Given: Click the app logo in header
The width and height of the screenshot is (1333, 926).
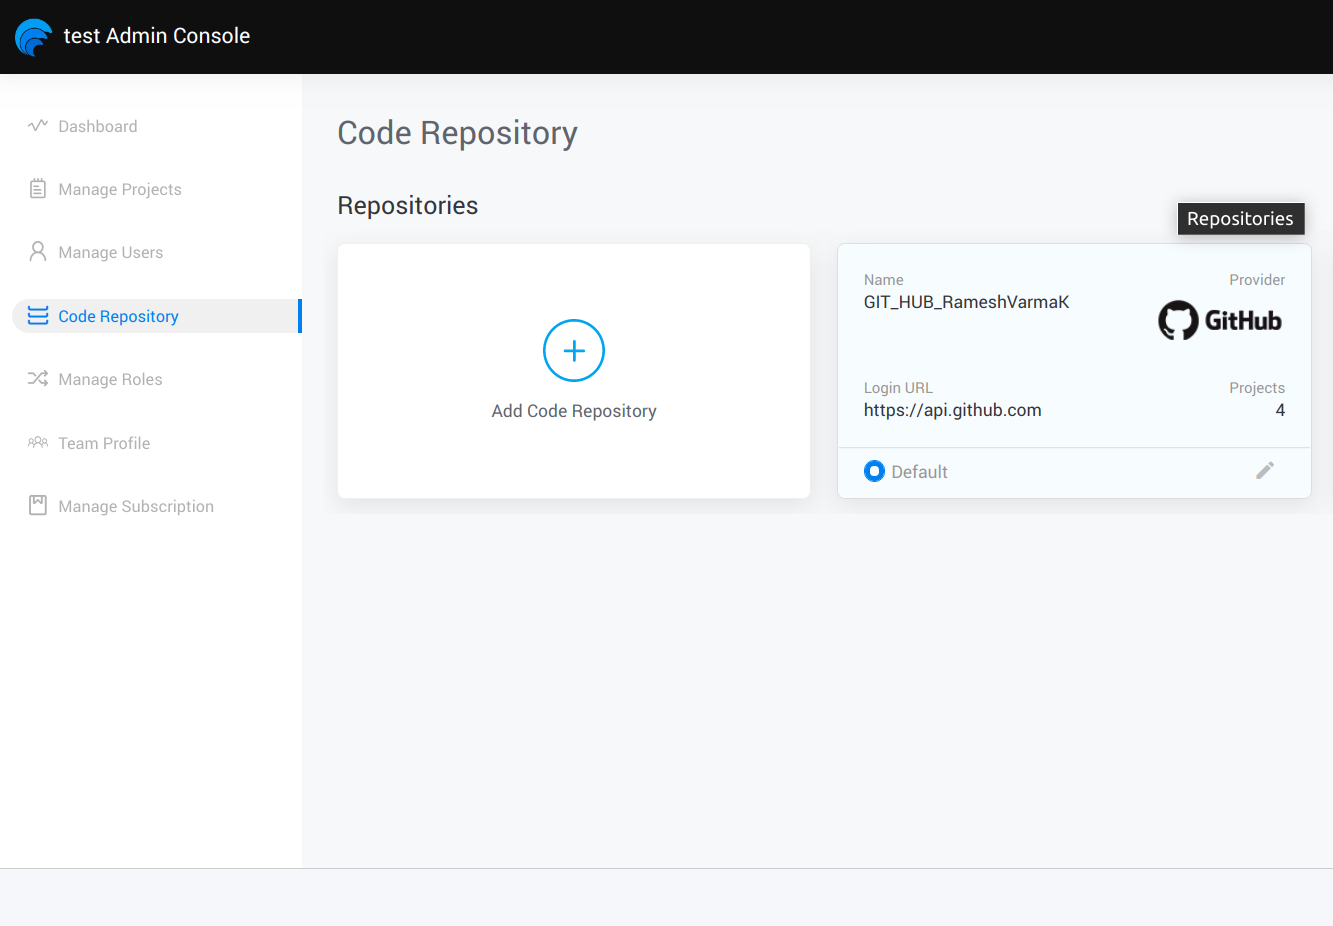Looking at the screenshot, I should 34,37.
